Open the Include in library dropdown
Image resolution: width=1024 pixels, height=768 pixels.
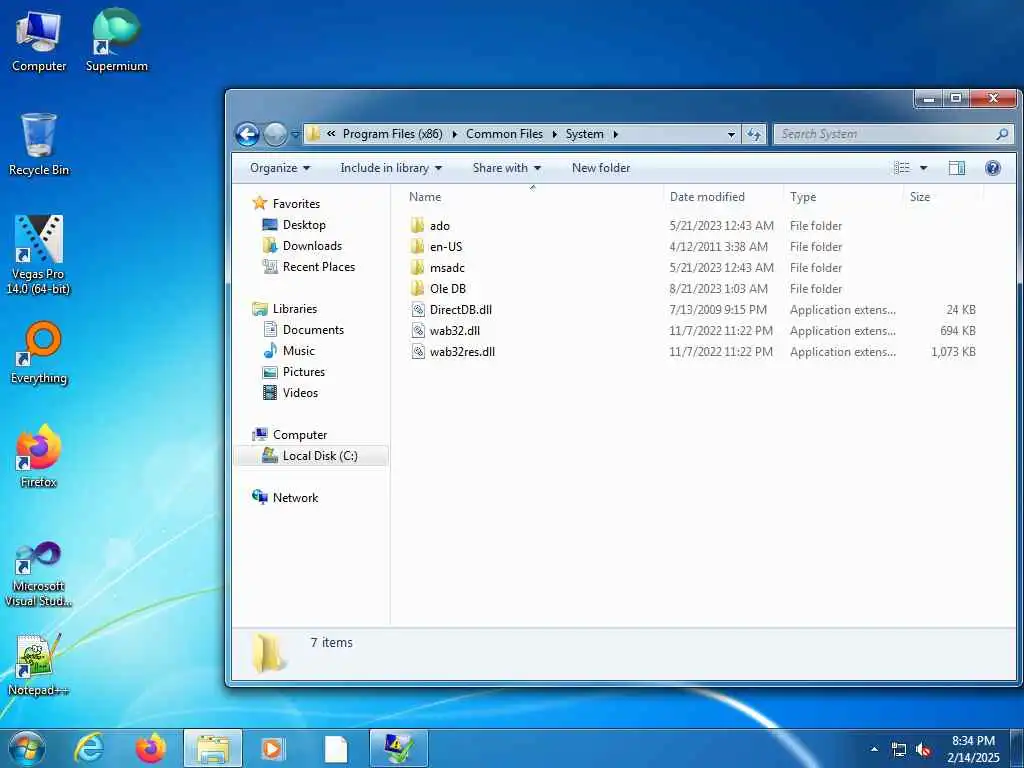391,168
